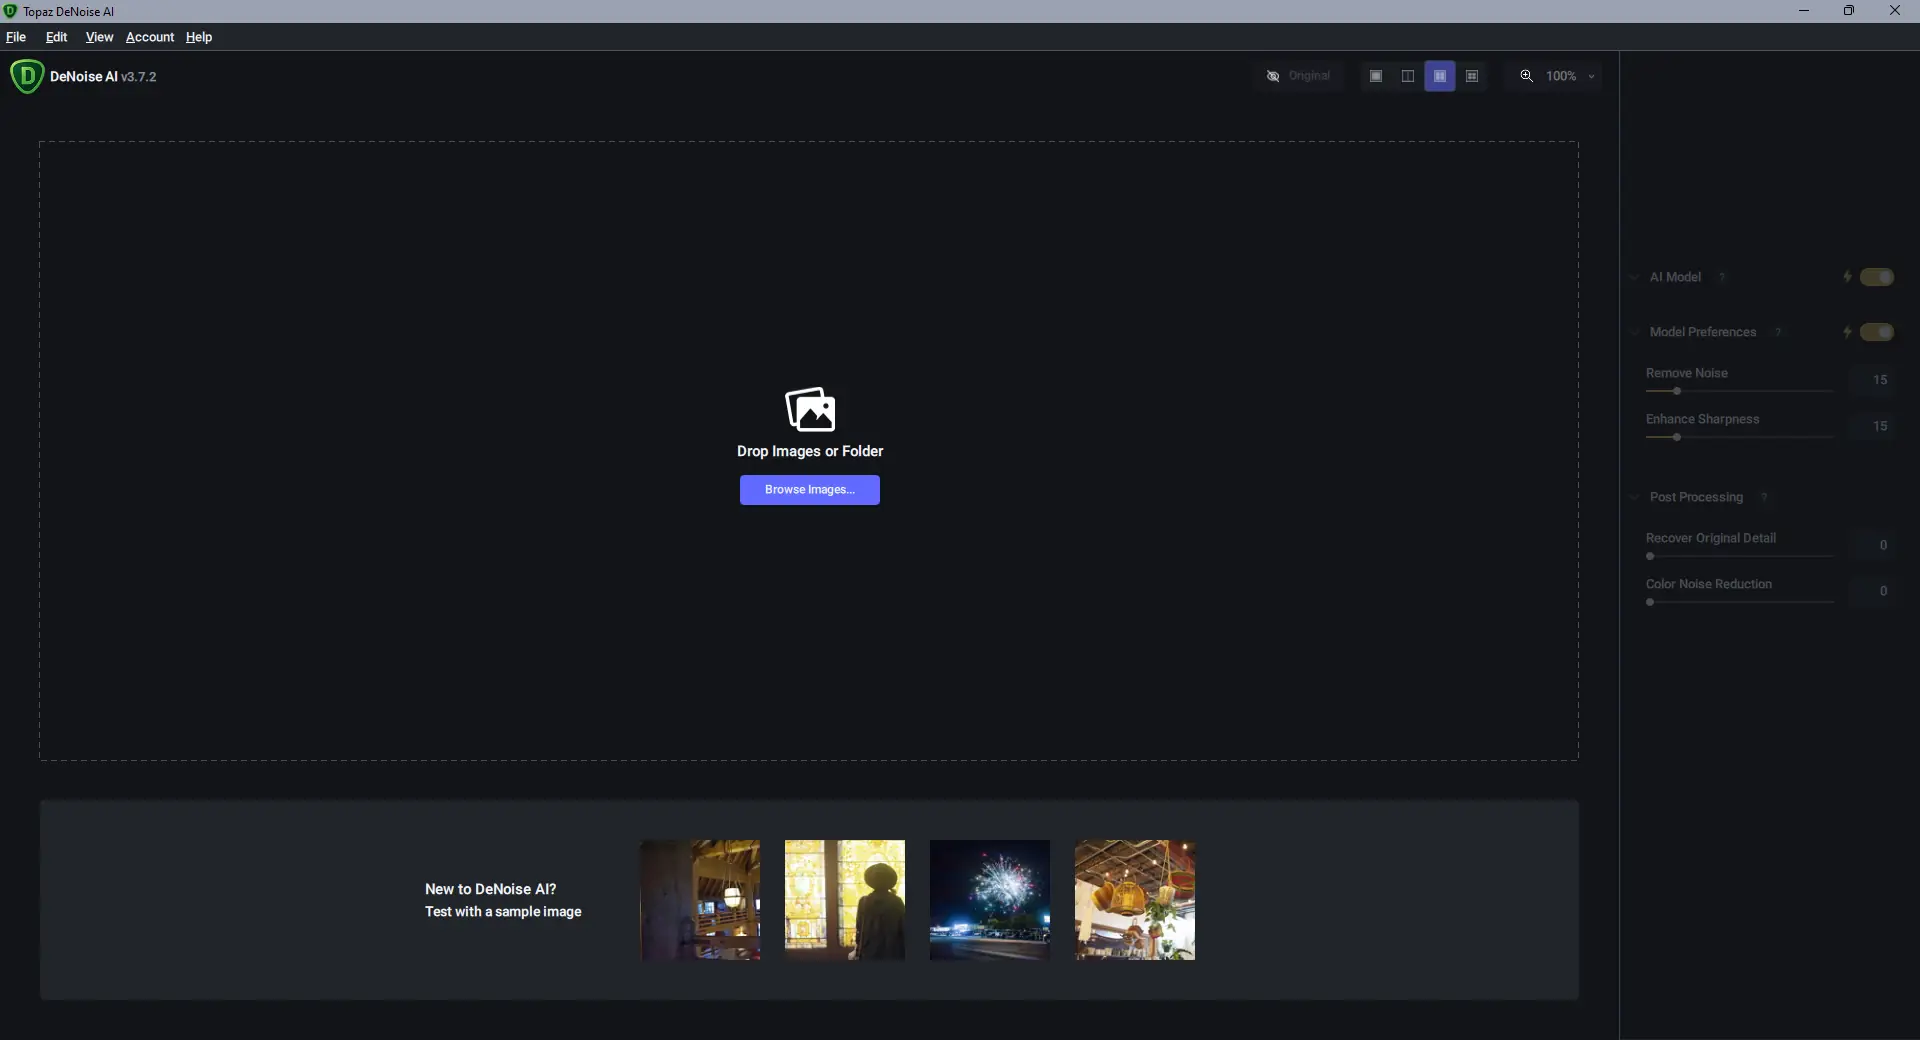The width and height of the screenshot is (1920, 1040).
Task: Click the Drop Images or Folder text
Action: (810, 451)
